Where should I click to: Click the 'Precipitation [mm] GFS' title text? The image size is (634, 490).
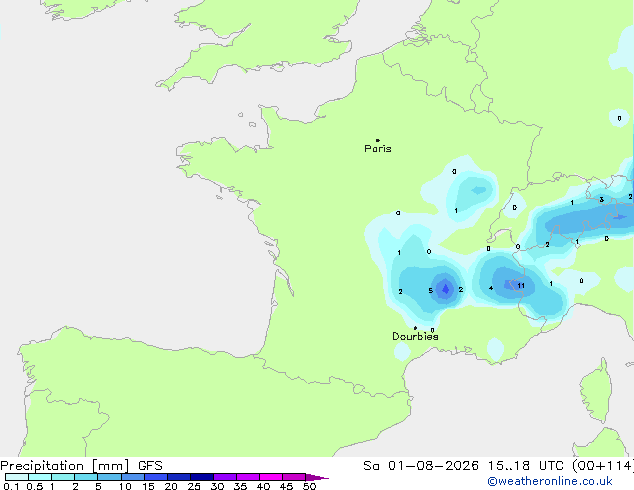coord(81,466)
